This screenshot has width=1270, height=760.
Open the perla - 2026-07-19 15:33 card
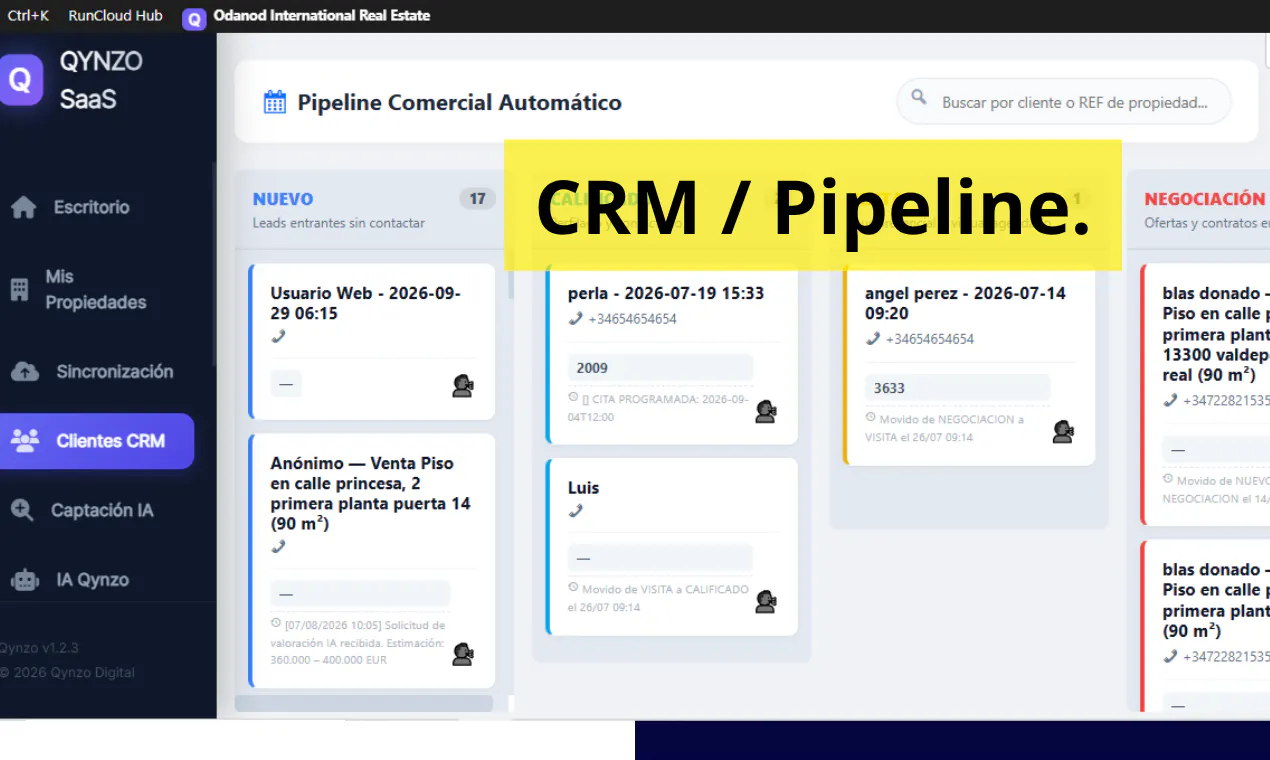click(672, 354)
